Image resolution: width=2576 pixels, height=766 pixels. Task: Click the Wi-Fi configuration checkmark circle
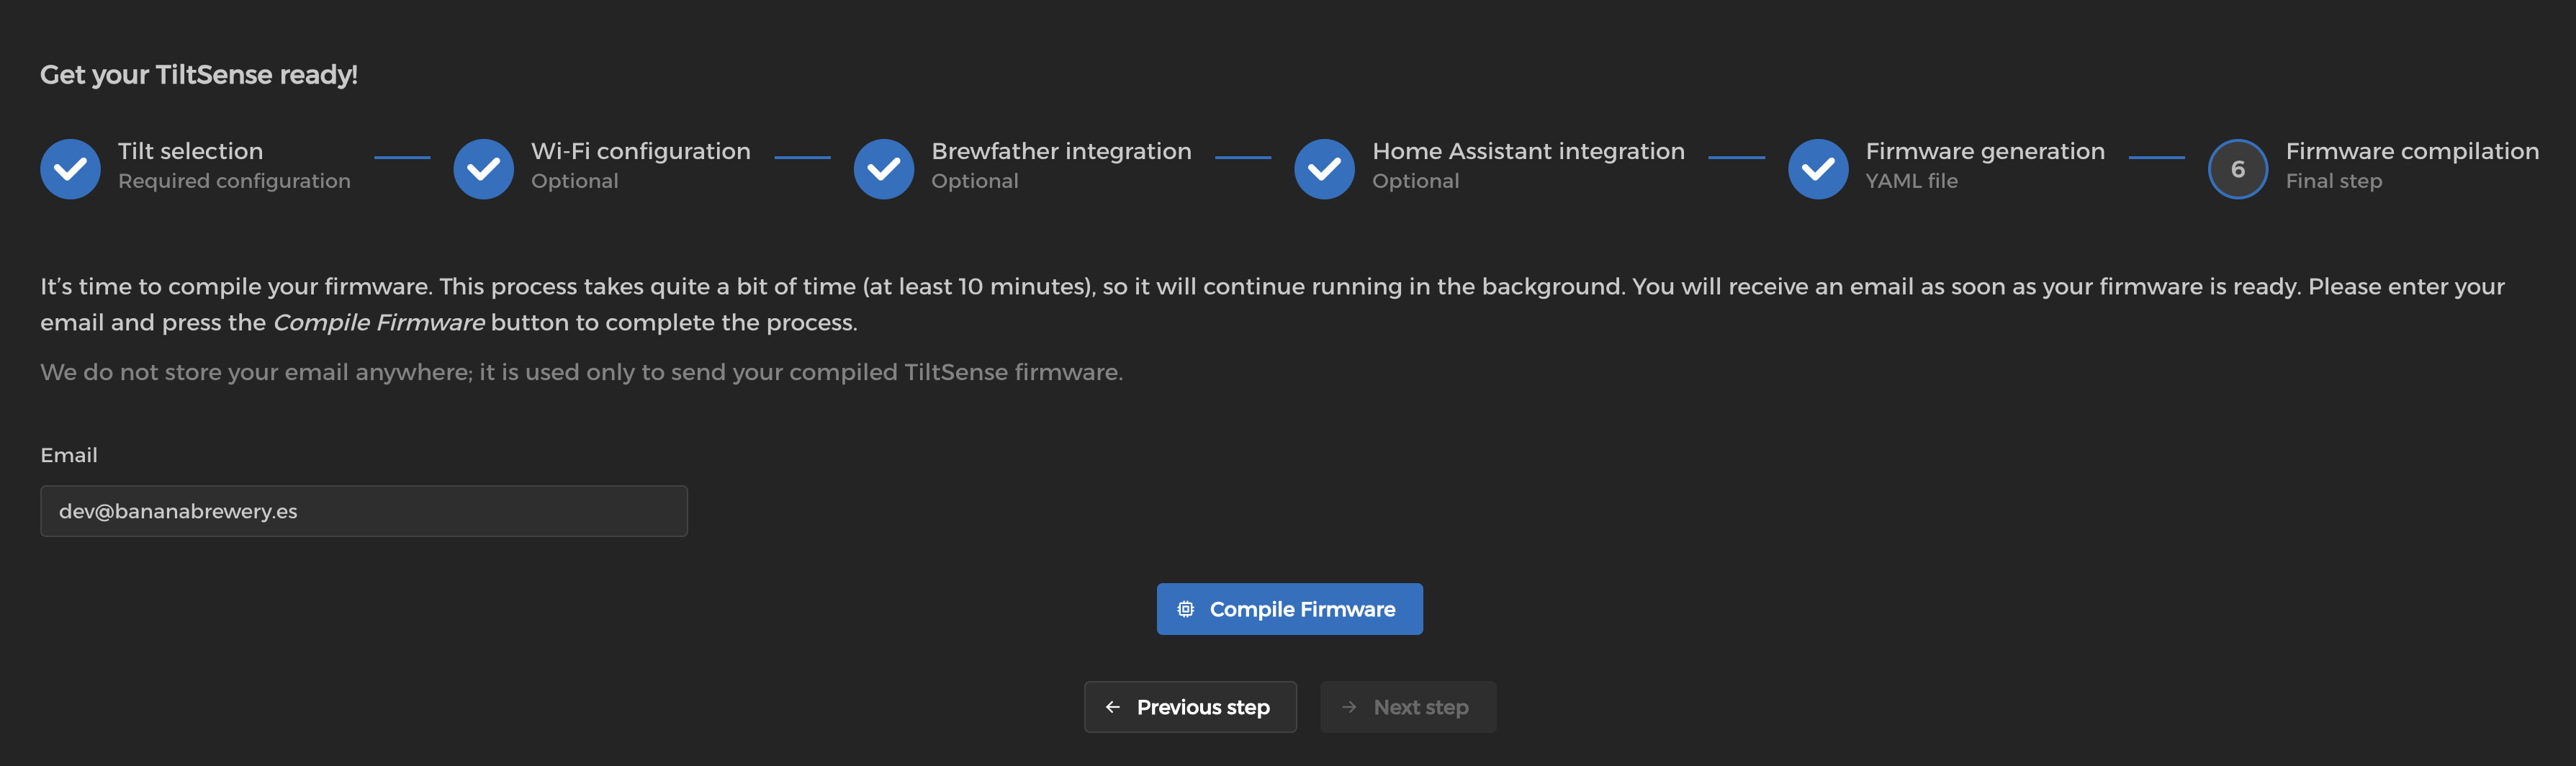tap(483, 169)
